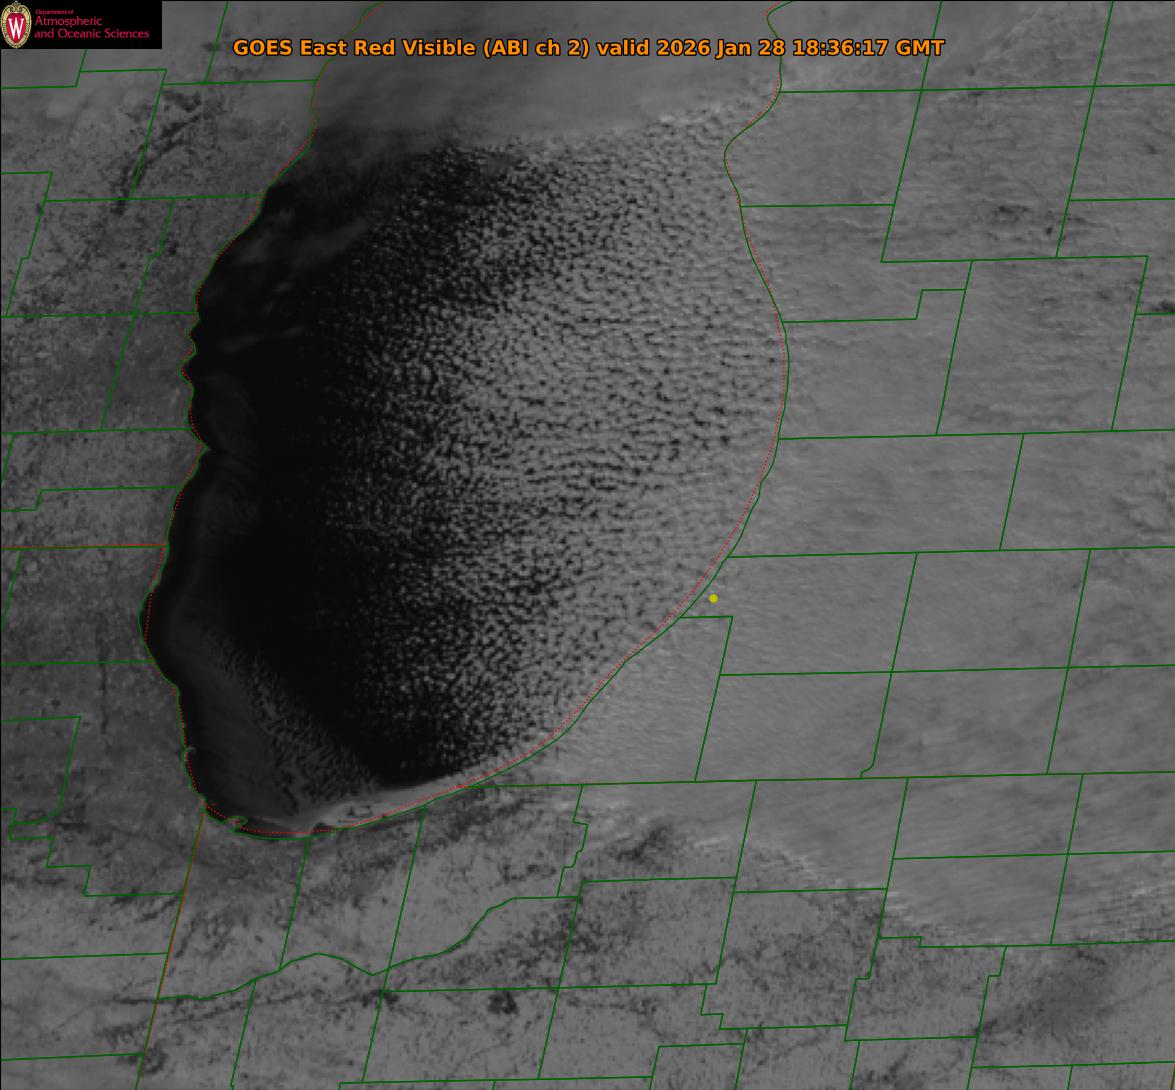The height and width of the screenshot is (1090, 1175).
Task: Select the "Red Visible" text in the title
Action: click(410, 48)
